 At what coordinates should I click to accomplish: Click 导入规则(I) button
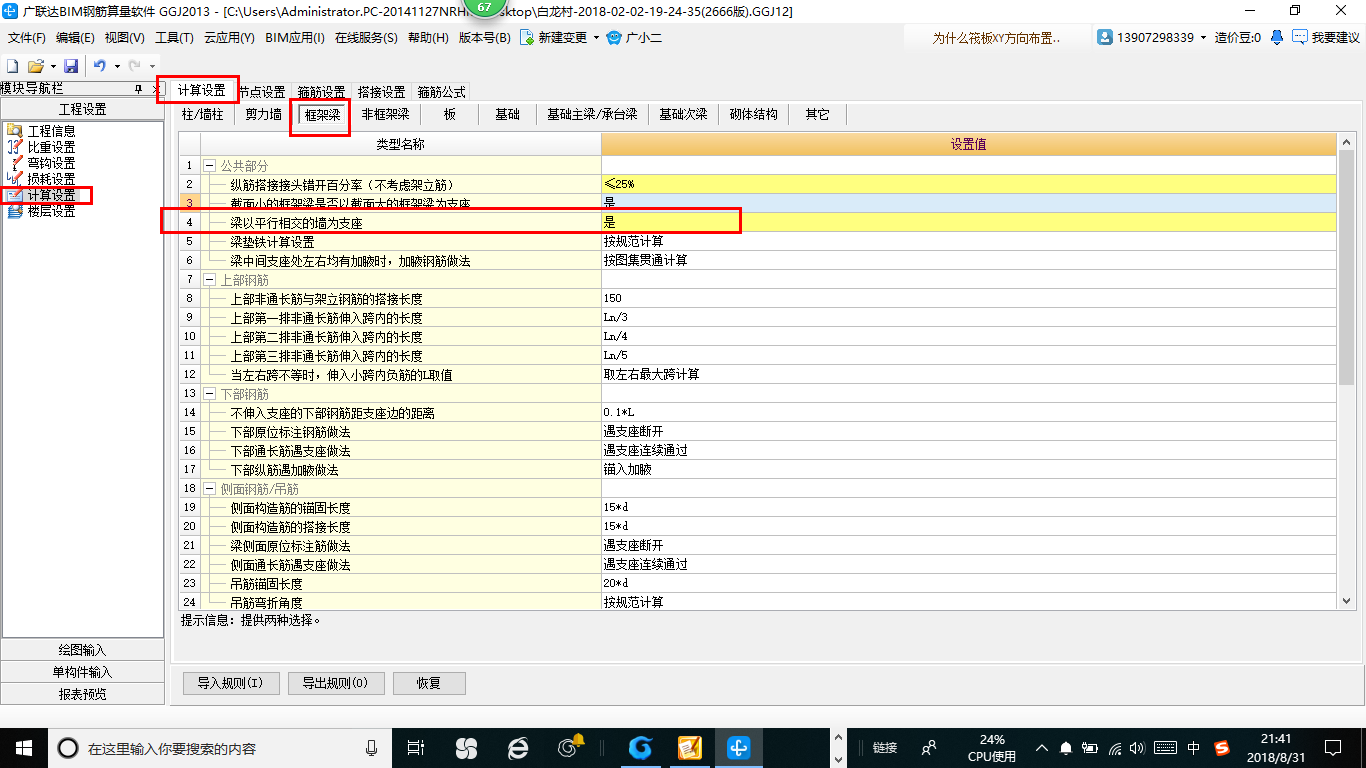(x=230, y=683)
